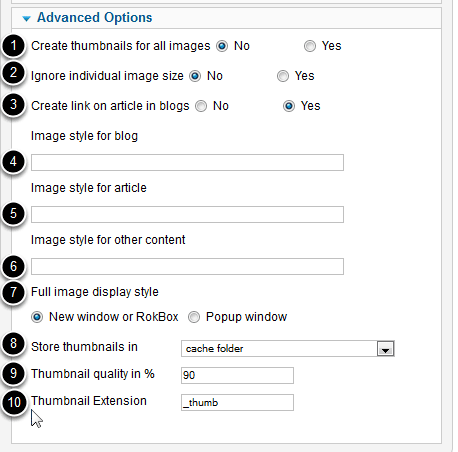Click the cache folder combo box

(288, 349)
